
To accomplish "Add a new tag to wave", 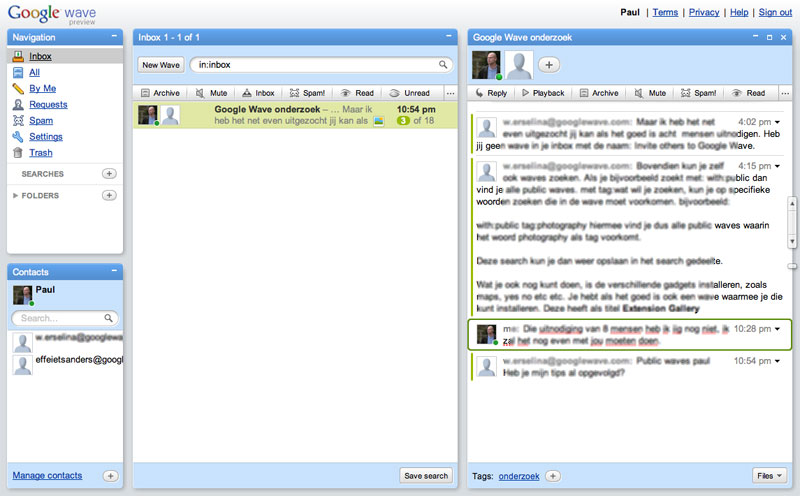I will pyautogui.click(x=553, y=476).
